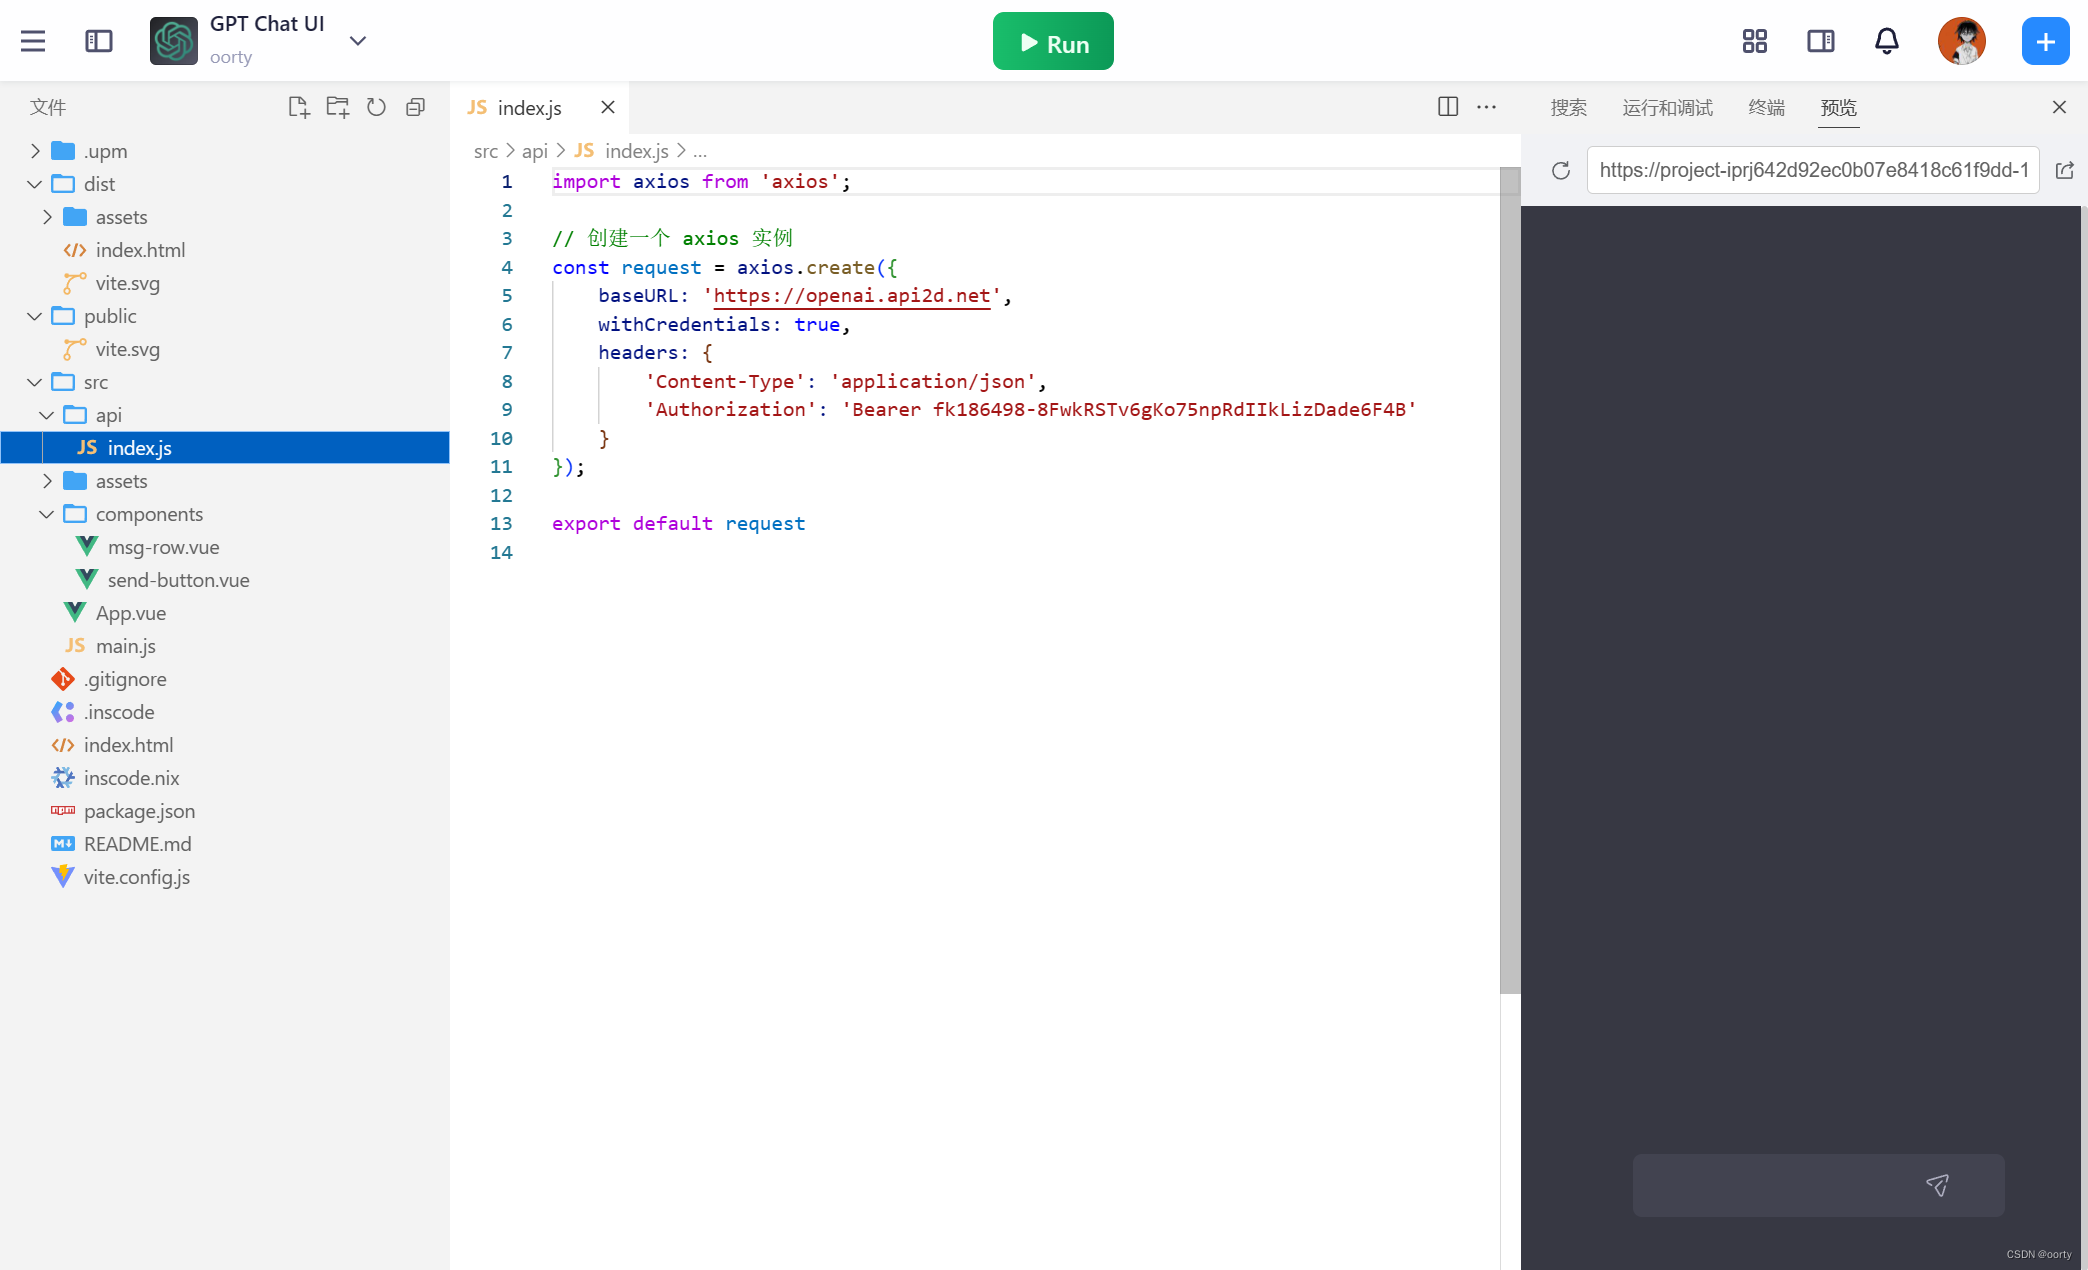Create a new folder in explorer

pyautogui.click(x=338, y=107)
